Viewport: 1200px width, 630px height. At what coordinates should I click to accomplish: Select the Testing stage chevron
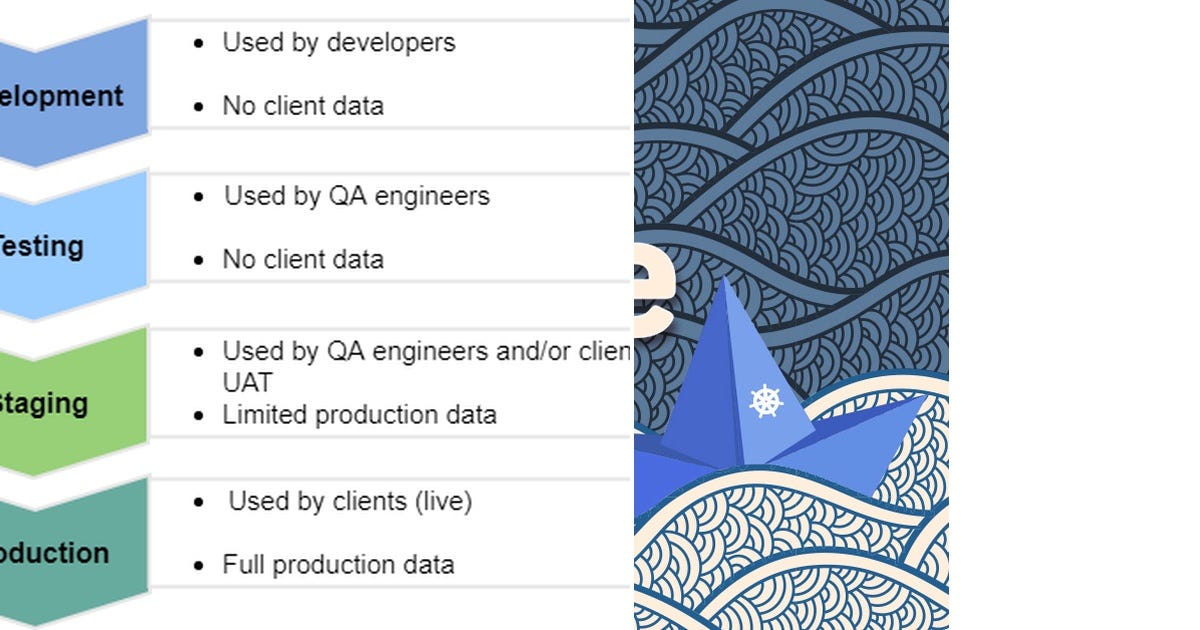pos(74,245)
